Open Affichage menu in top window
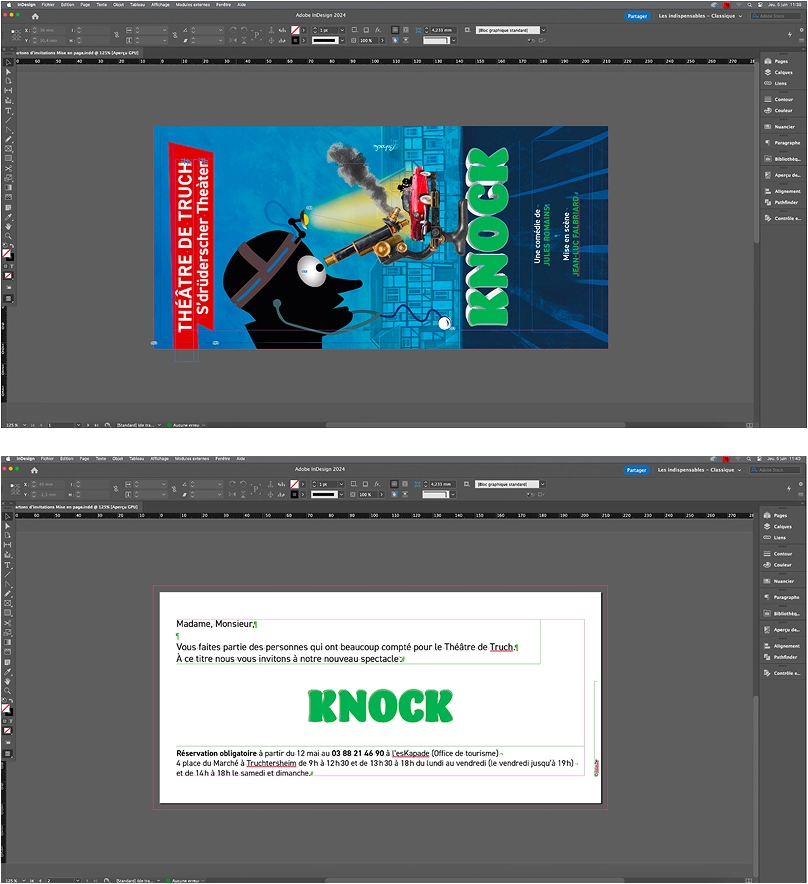The image size is (808, 884). click(x=160, y=5)
